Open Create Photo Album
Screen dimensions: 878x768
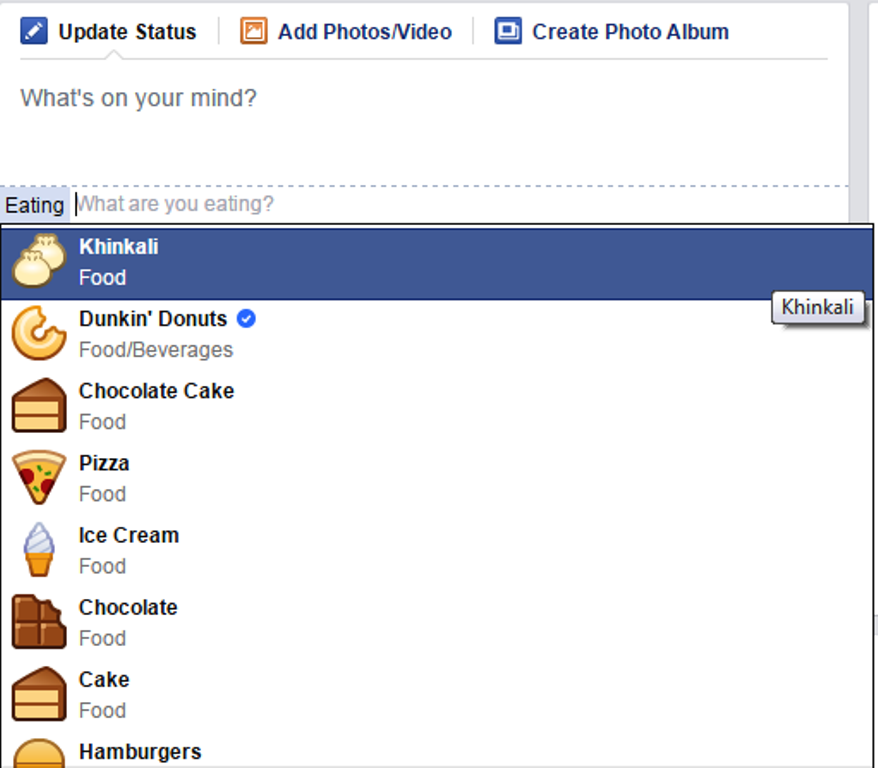pyautogui.click(x=611, y=31)
